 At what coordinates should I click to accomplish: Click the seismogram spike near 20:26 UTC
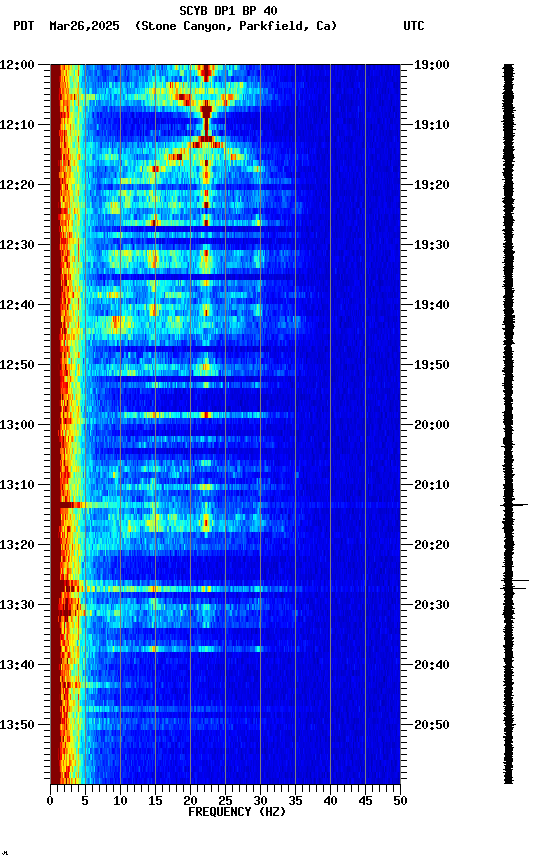(x=515, y=581)
